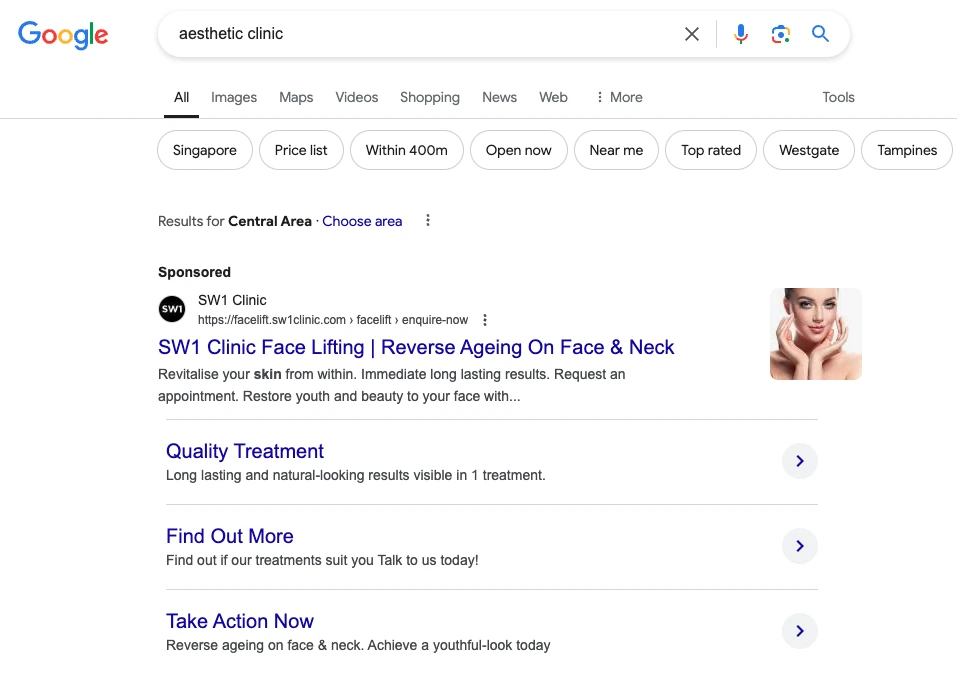Viewport: 957px width, 673px height.
Task: Start voice search with microphone icon
Action: [741, 34]
